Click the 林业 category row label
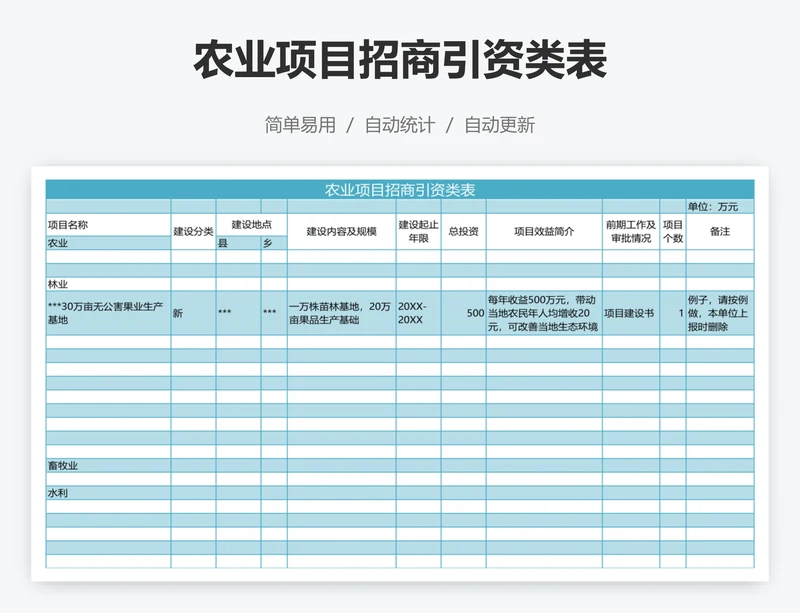Viewport: 800px width, 613px height. coord(108,284)
